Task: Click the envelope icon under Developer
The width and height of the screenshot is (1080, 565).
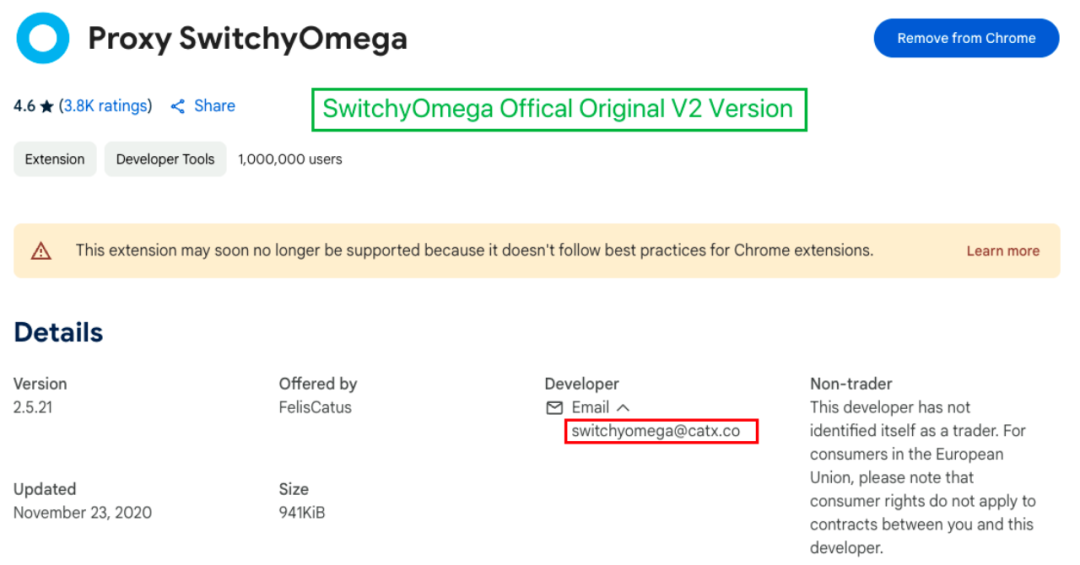Action: [554, 408]
